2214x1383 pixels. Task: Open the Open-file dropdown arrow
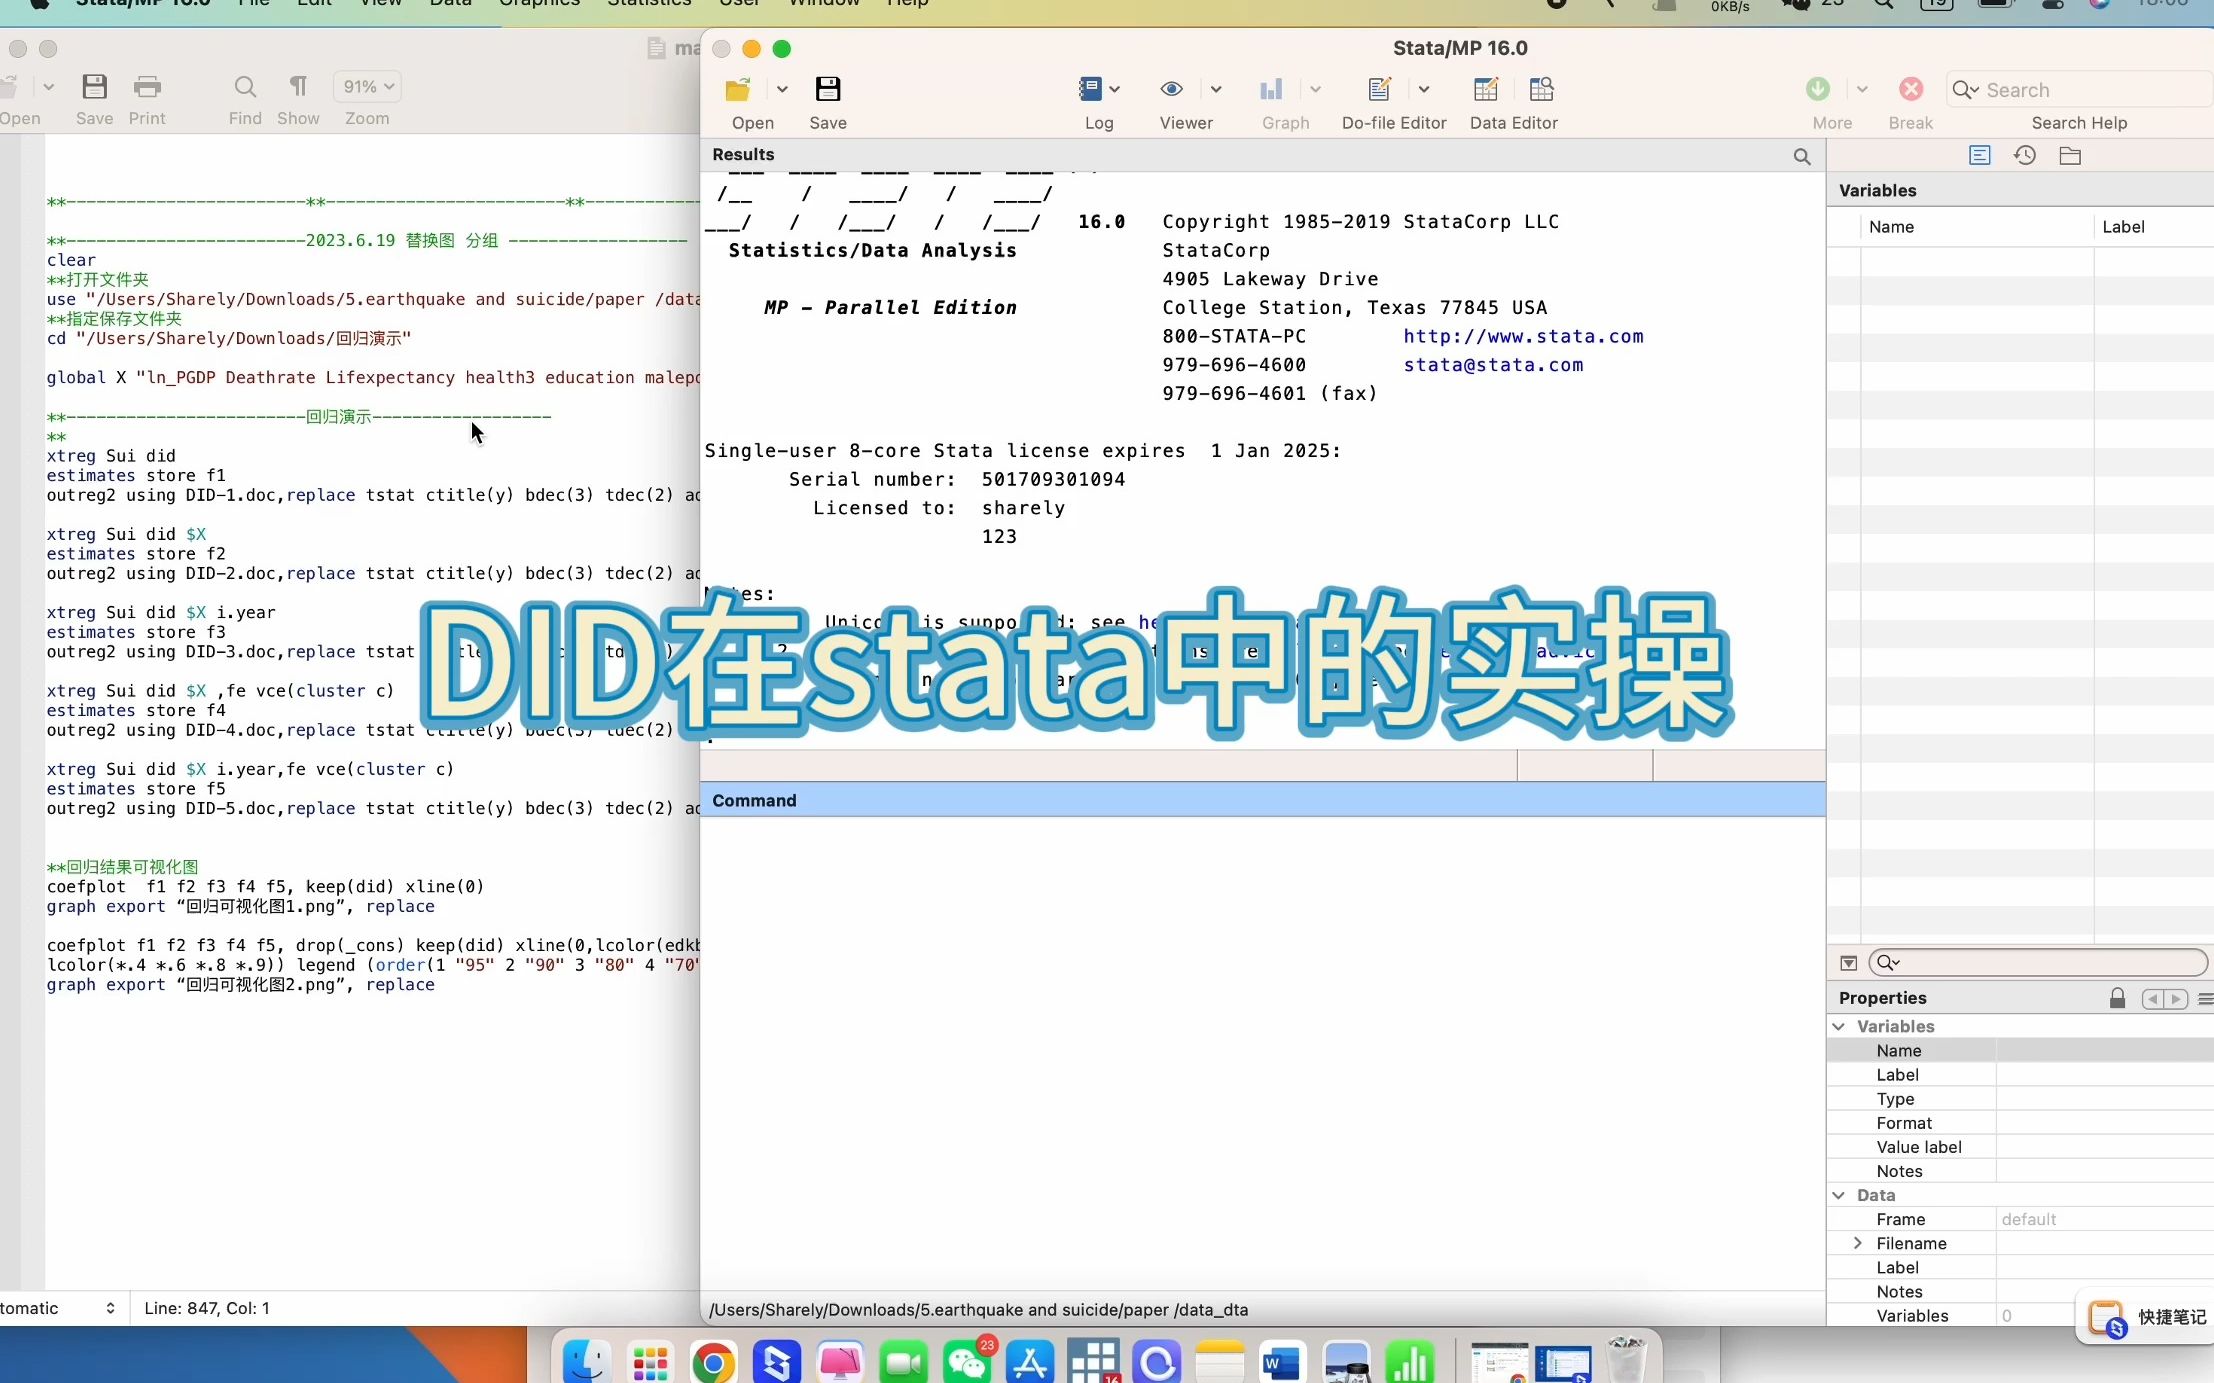pyautogui.click(x=782, y=90)
